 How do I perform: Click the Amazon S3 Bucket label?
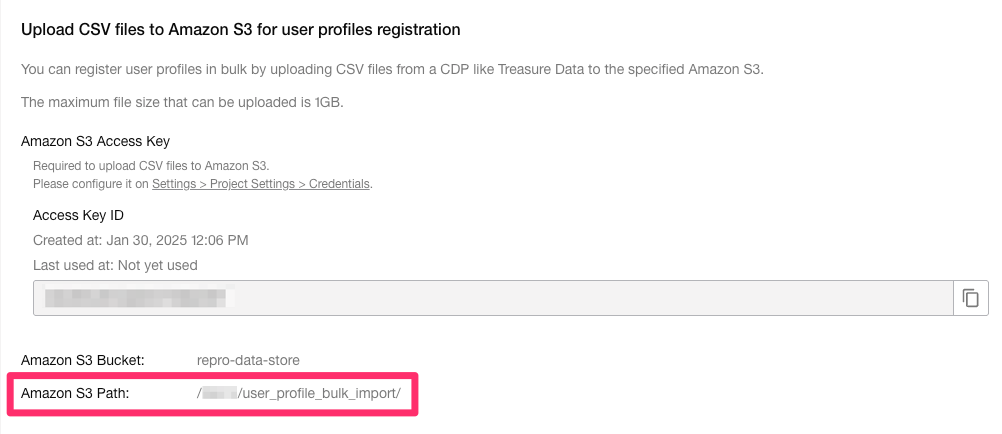pos(82,360)
